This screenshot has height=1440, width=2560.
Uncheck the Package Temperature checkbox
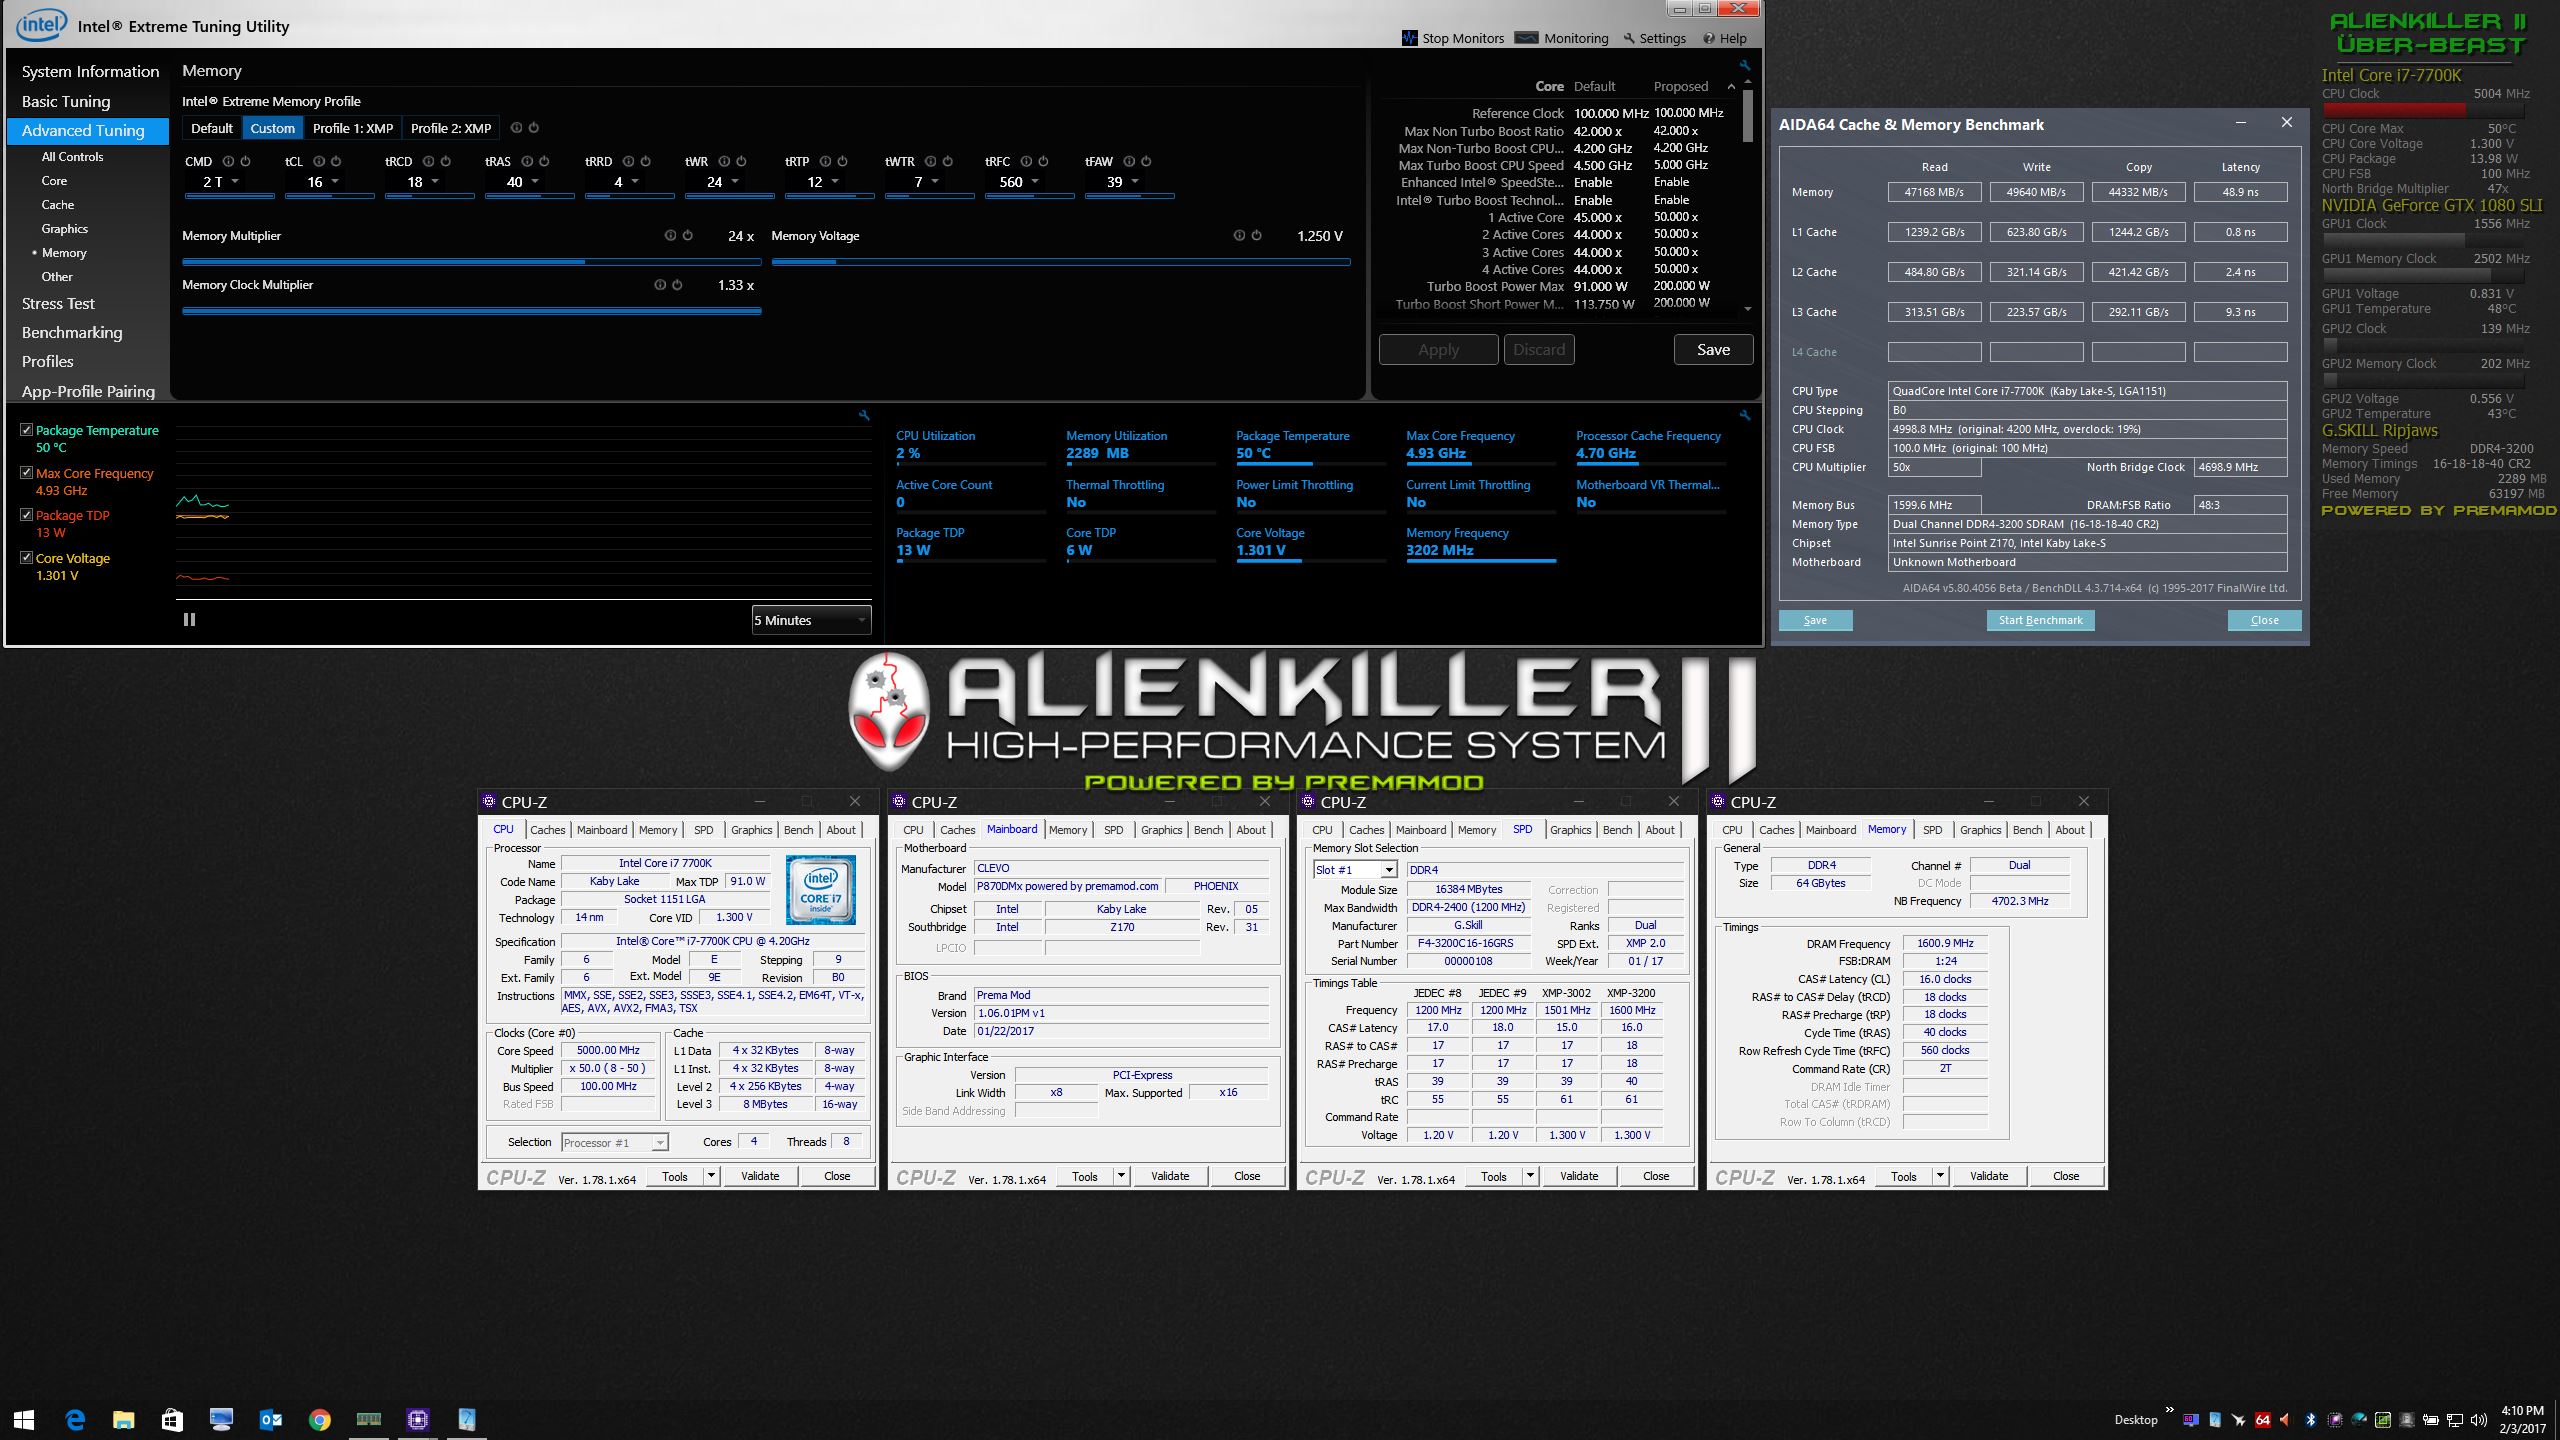(x=27, y=430)
